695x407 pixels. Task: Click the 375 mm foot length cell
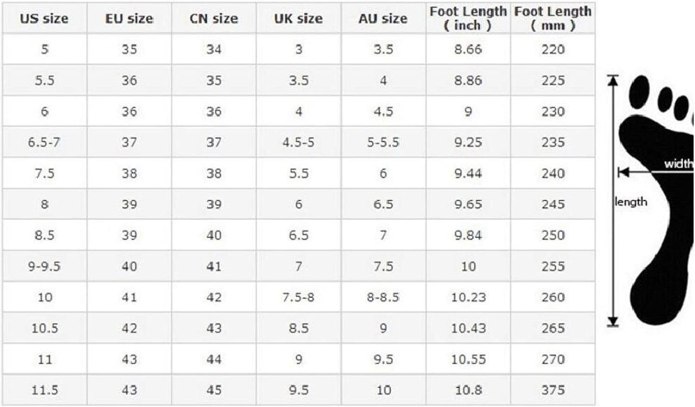point(553,390)
